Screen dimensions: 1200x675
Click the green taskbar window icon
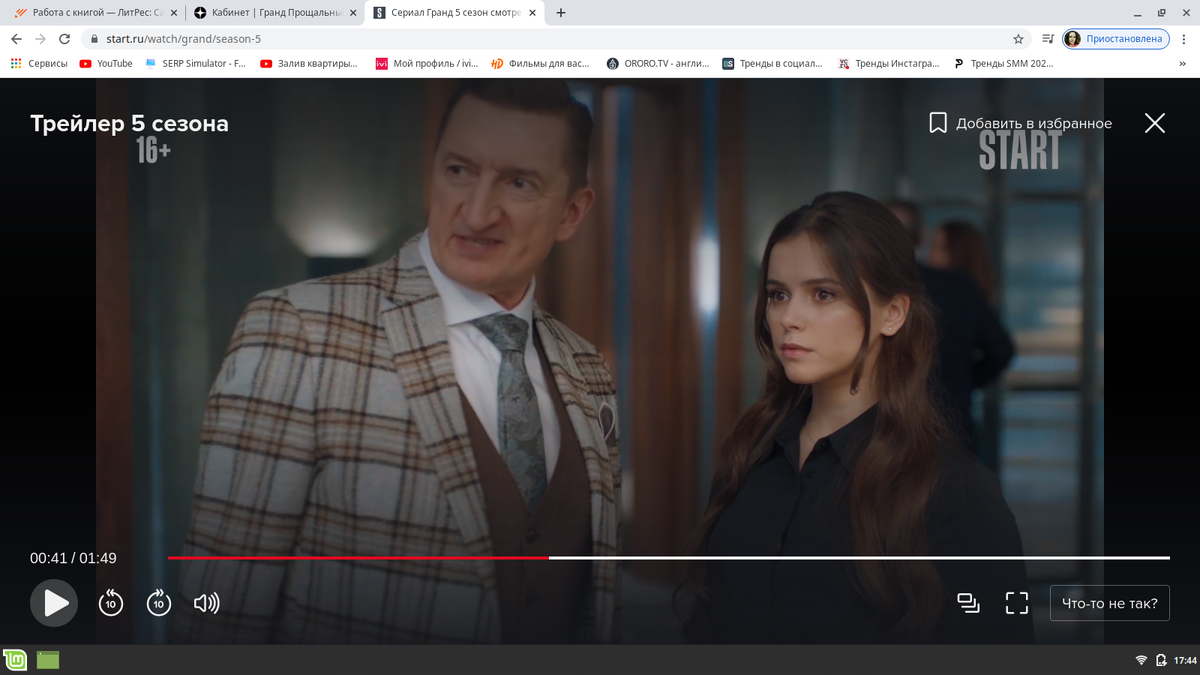[x=48, y=660]
